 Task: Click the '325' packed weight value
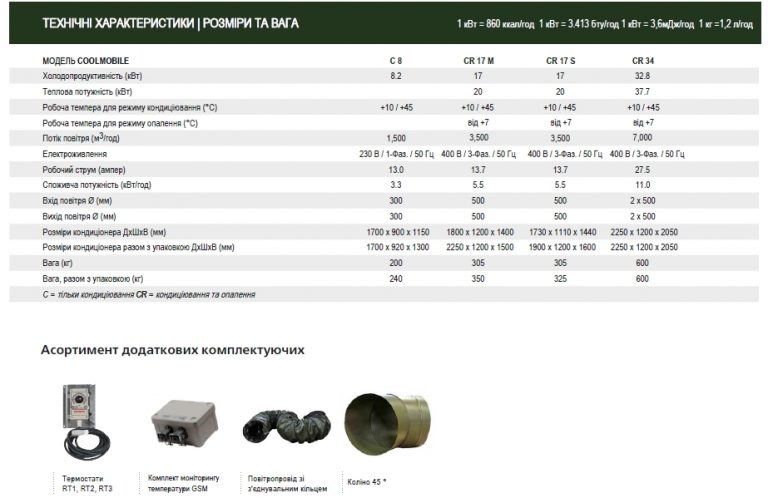pos(560,279)
